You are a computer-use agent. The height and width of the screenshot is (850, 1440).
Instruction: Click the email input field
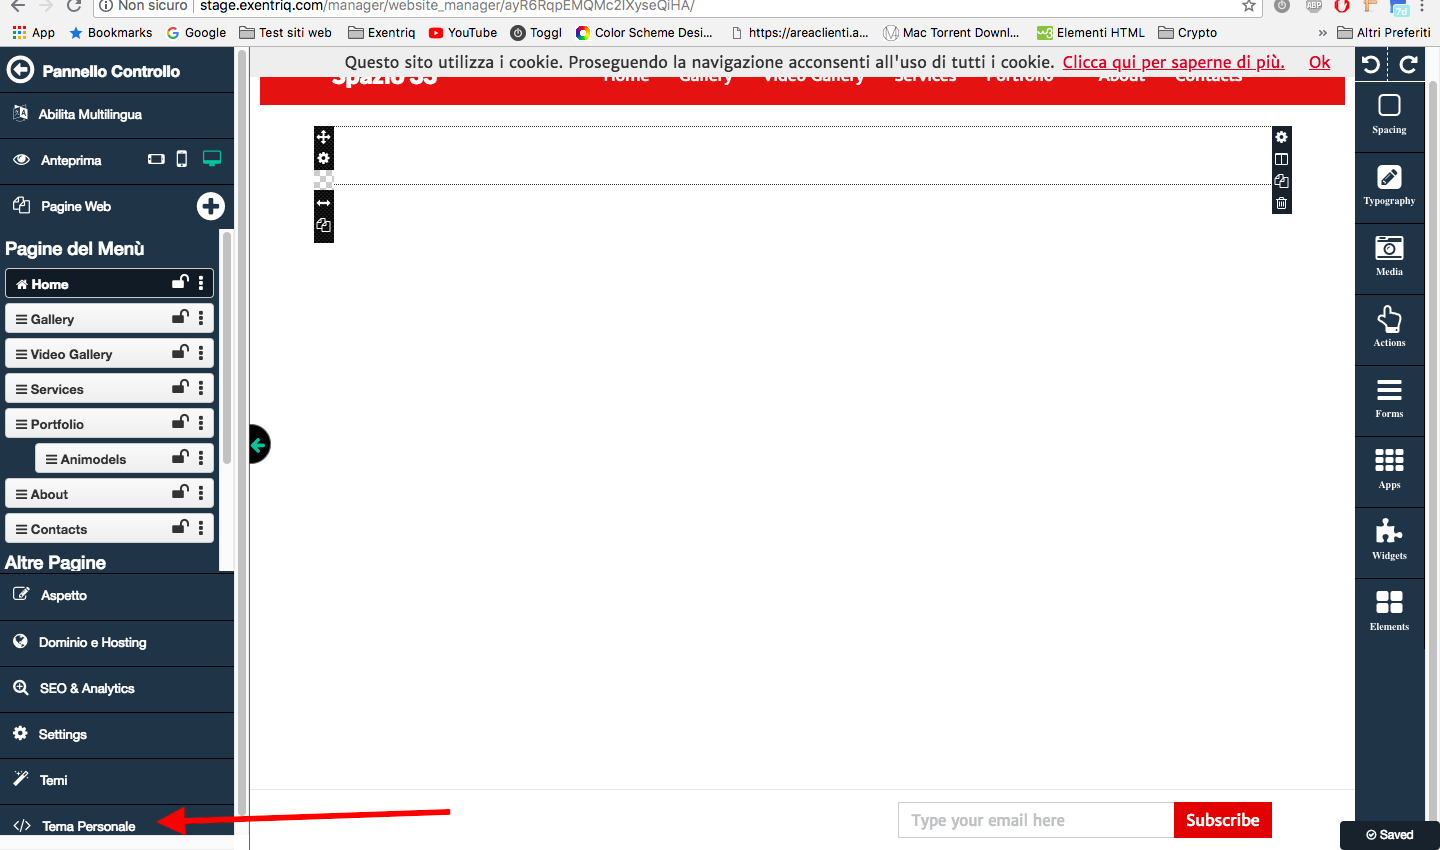[x=1035, y=820]
